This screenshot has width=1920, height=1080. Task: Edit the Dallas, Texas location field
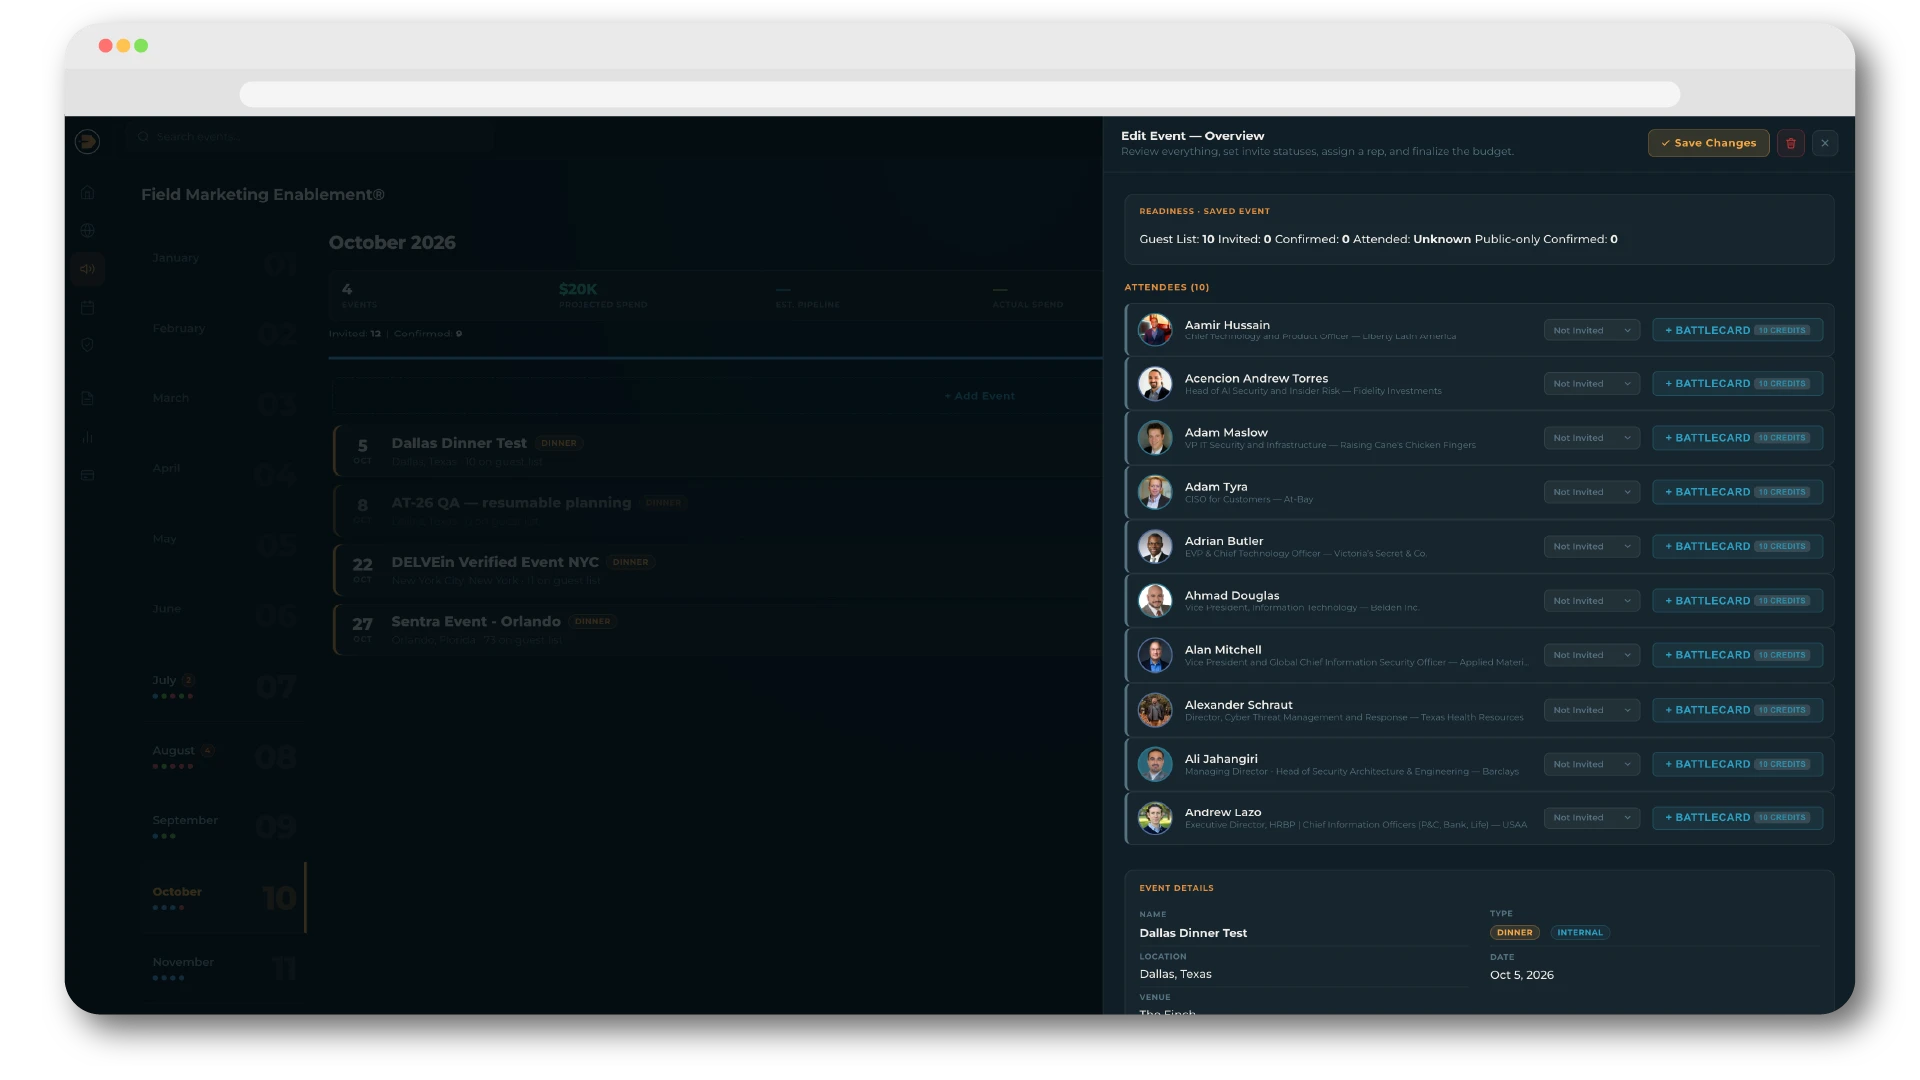(1303, 974)
